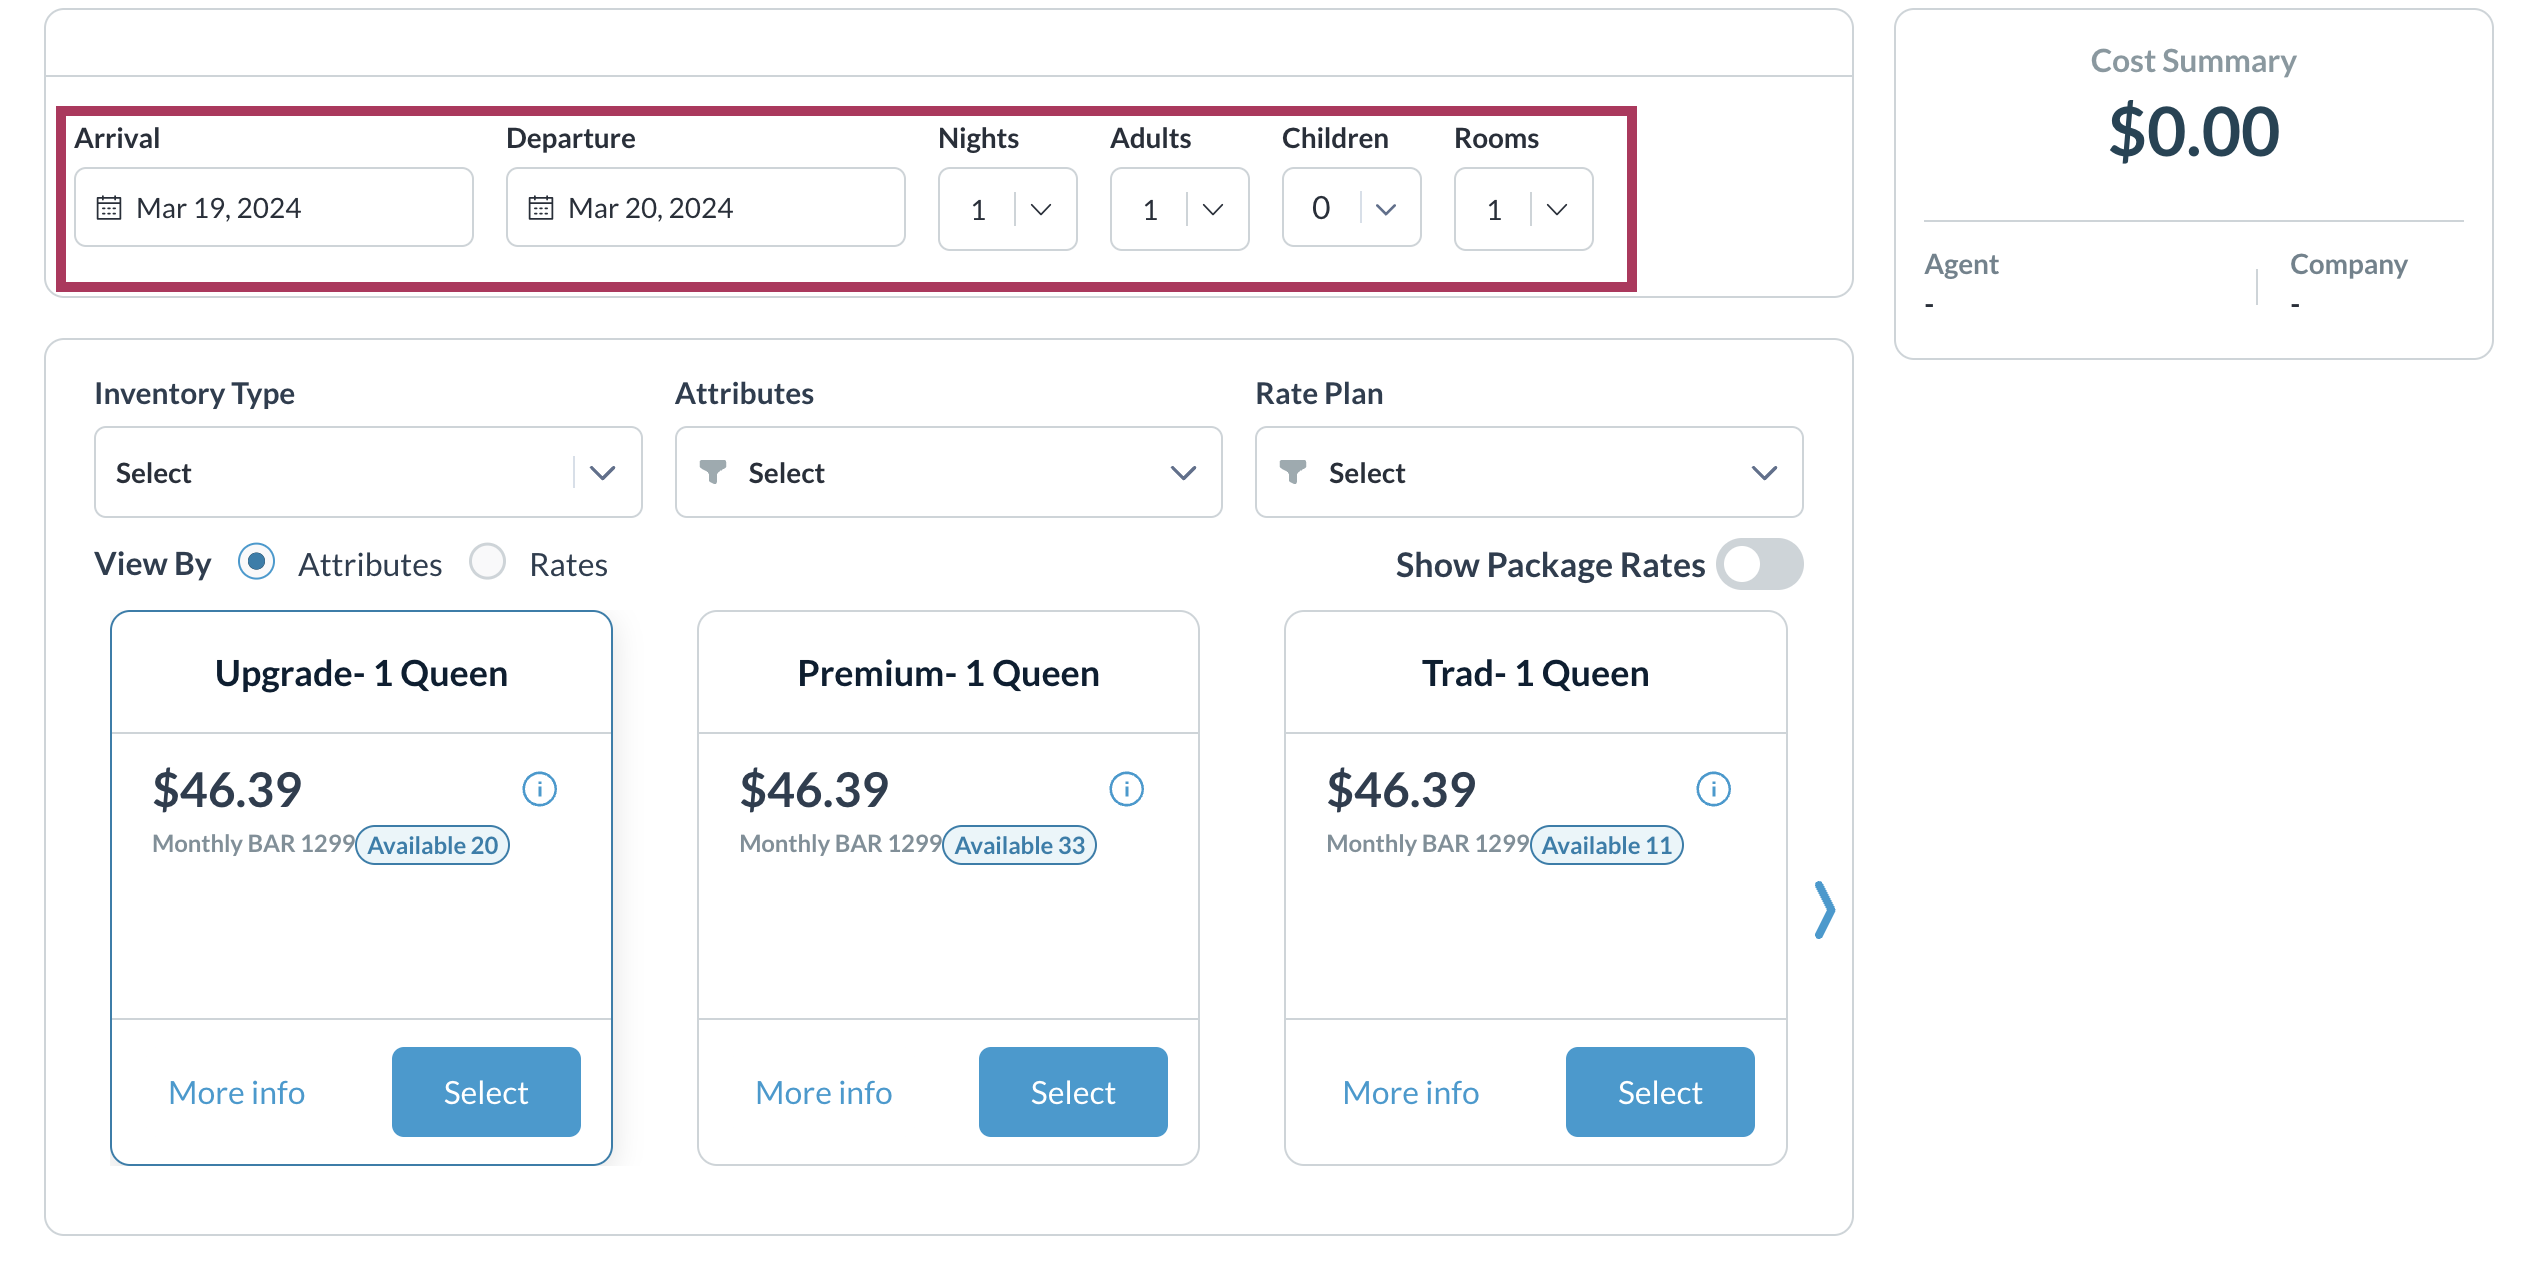Select the Premium- 1 Queen room
Screen dimensions: 2534x1266
(x=1073, y=1092)
